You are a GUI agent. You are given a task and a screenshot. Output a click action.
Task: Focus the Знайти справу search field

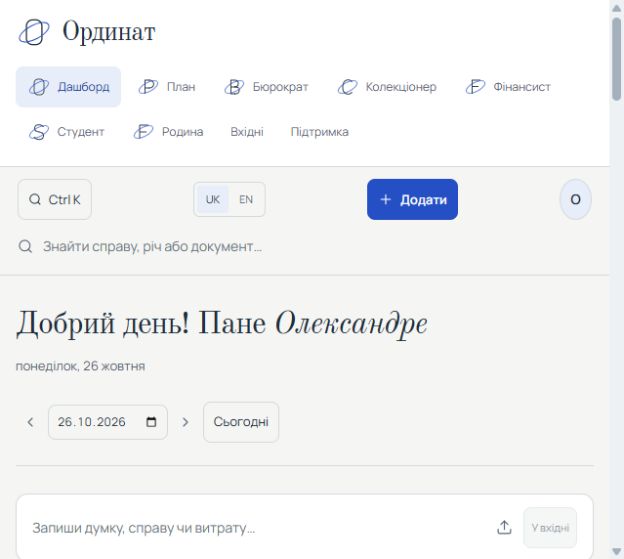coord(304,247)
